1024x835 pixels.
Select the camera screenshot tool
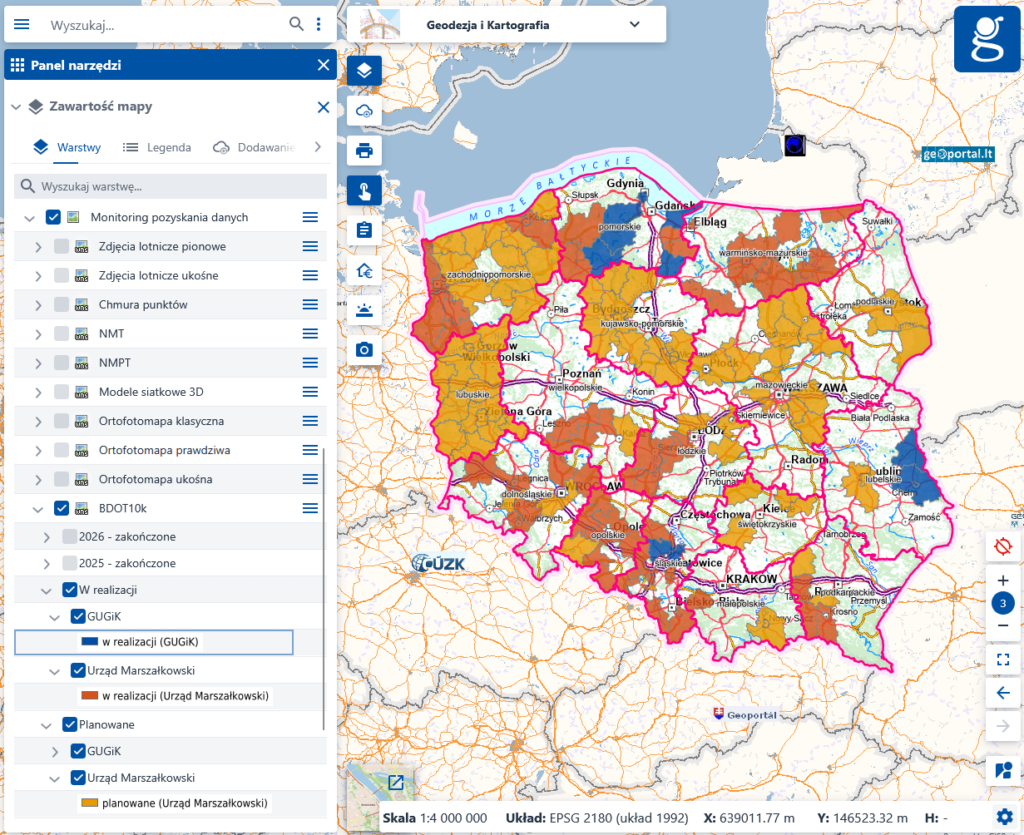364,350
